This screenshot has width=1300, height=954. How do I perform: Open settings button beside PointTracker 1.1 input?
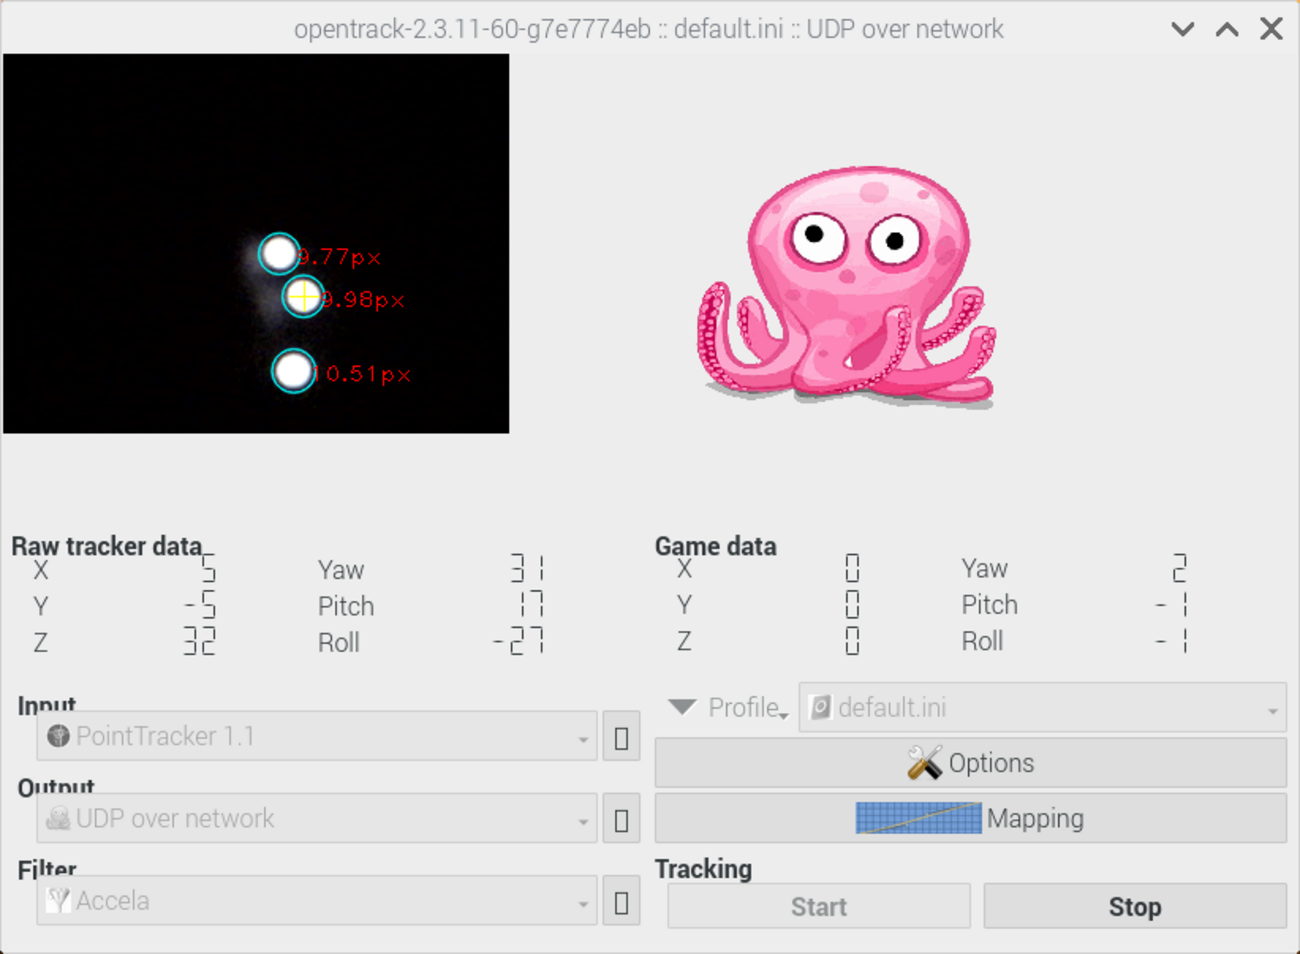tap(621, 737)
